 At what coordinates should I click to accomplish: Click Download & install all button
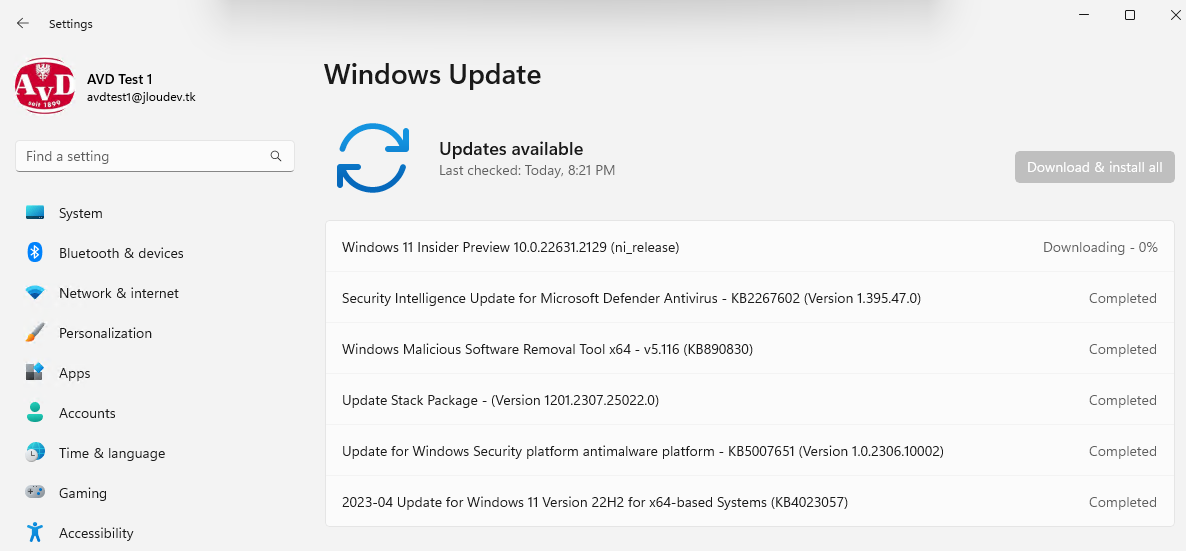click(x=1094, y=167)
